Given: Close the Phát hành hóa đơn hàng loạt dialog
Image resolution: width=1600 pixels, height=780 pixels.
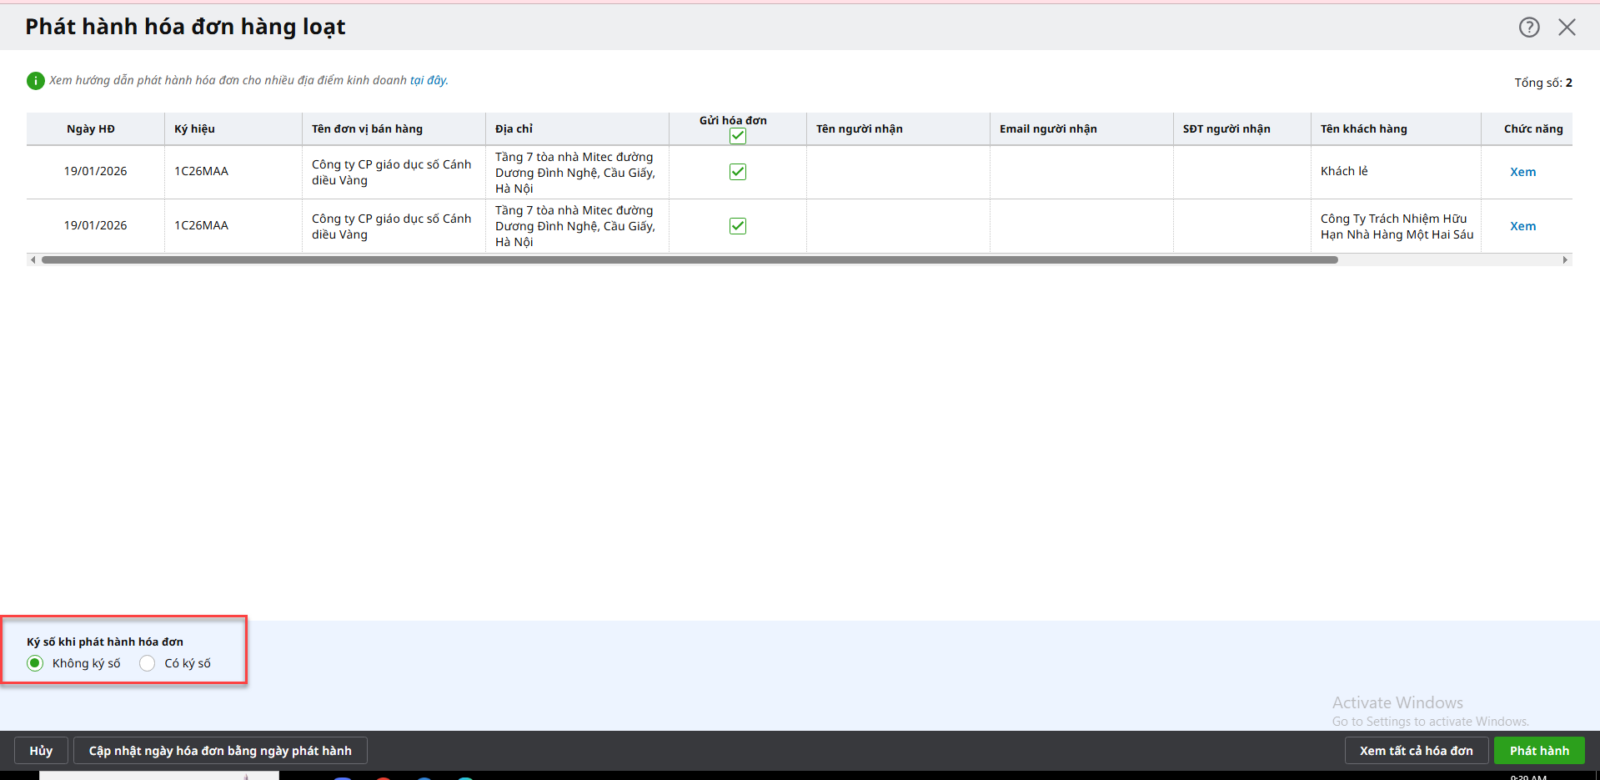Looking at the screenshot, I should (x=1567, y=27).
